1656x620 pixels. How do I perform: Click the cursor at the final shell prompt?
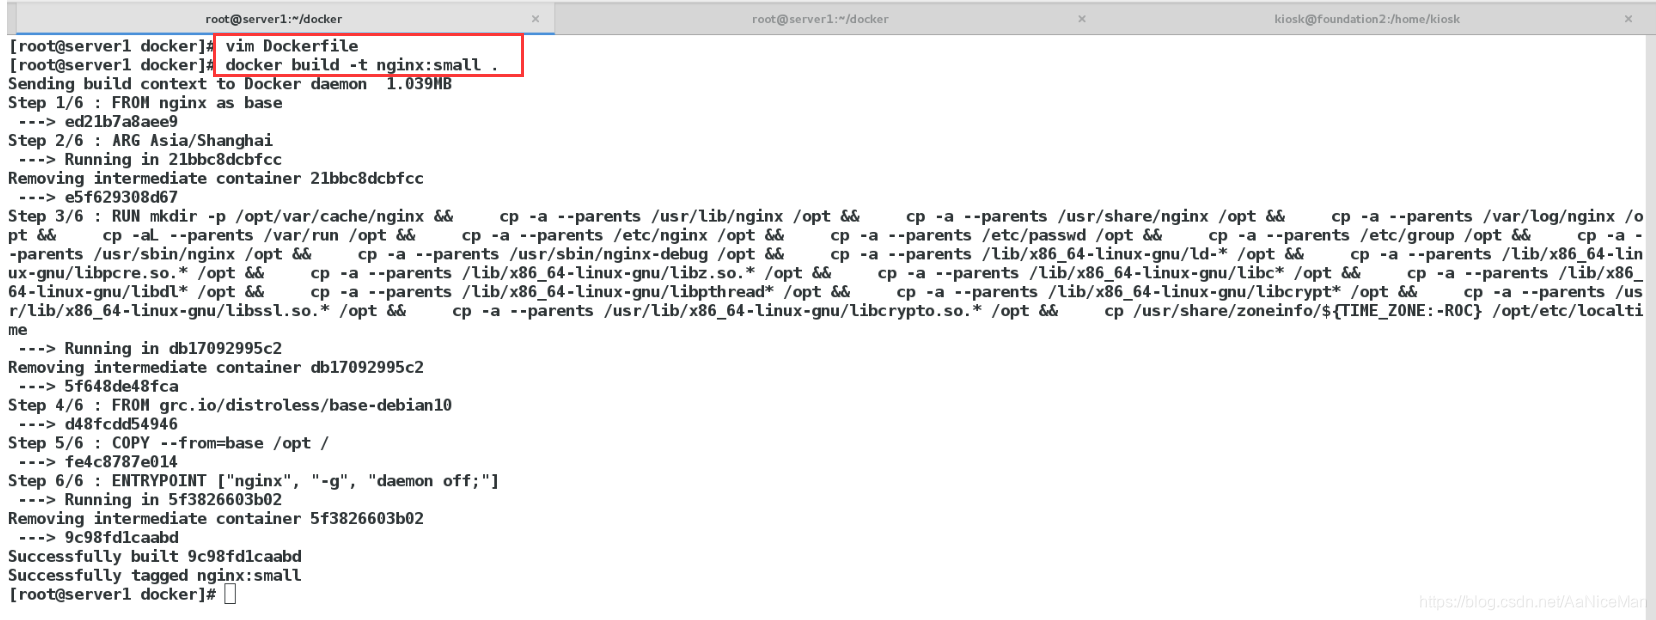tap(230, 595)
